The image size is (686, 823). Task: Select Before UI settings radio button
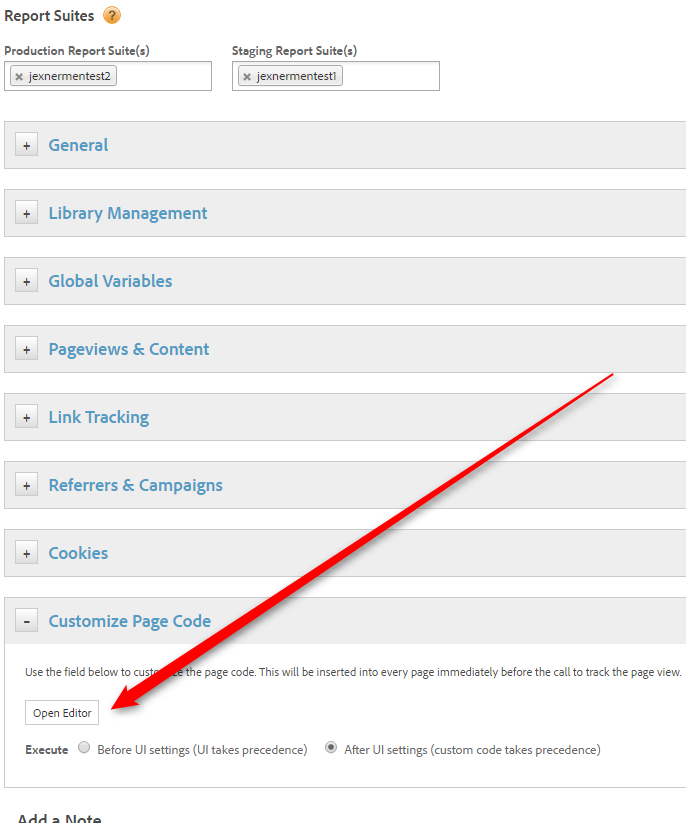(x=84, y=748)
